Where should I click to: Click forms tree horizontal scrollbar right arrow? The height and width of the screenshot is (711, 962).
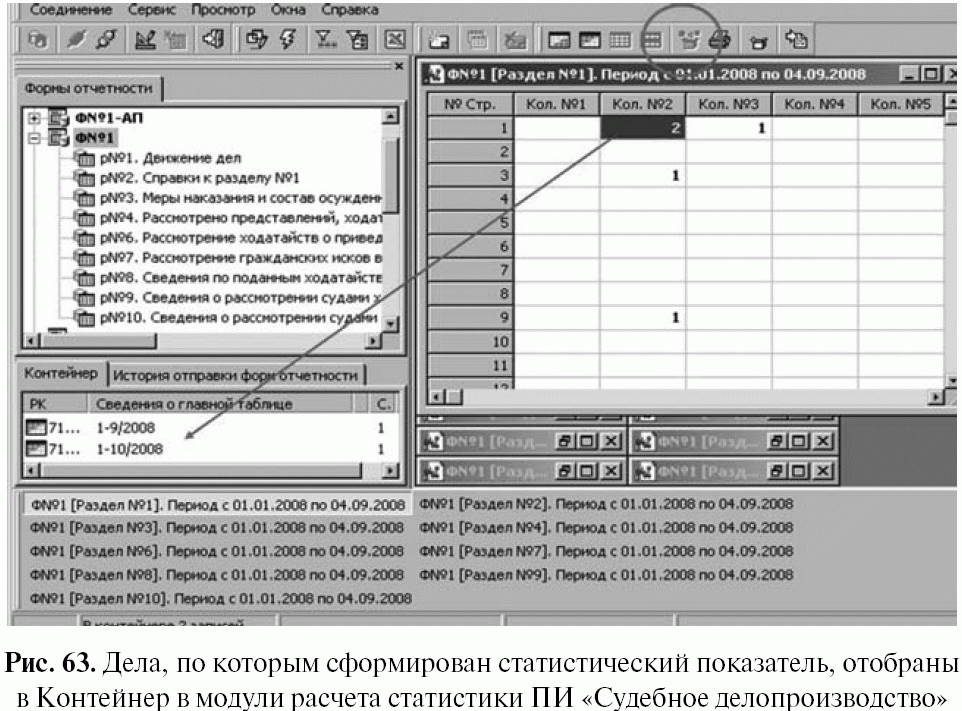pyautogui.click(x=373, y=340)
